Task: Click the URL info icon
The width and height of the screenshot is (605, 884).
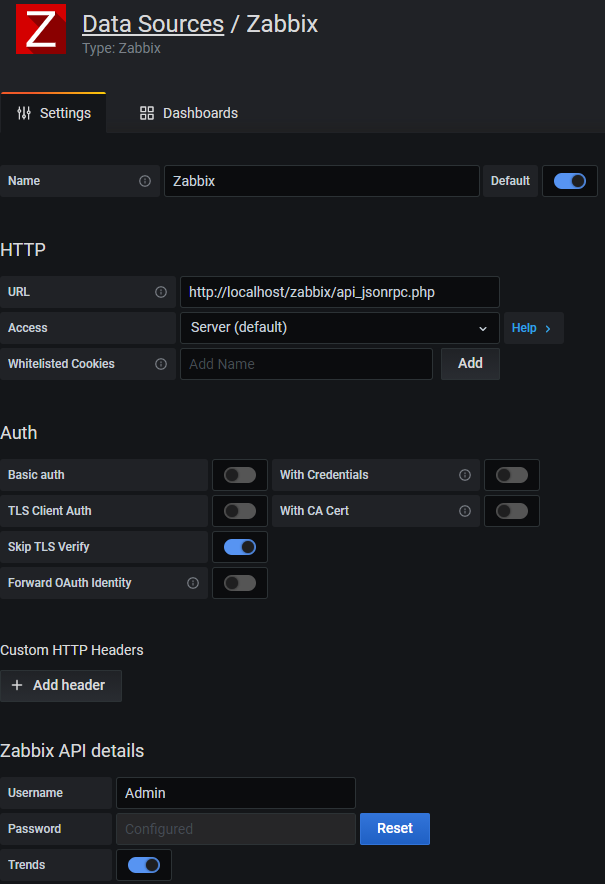Action: [x=161, y=292]
